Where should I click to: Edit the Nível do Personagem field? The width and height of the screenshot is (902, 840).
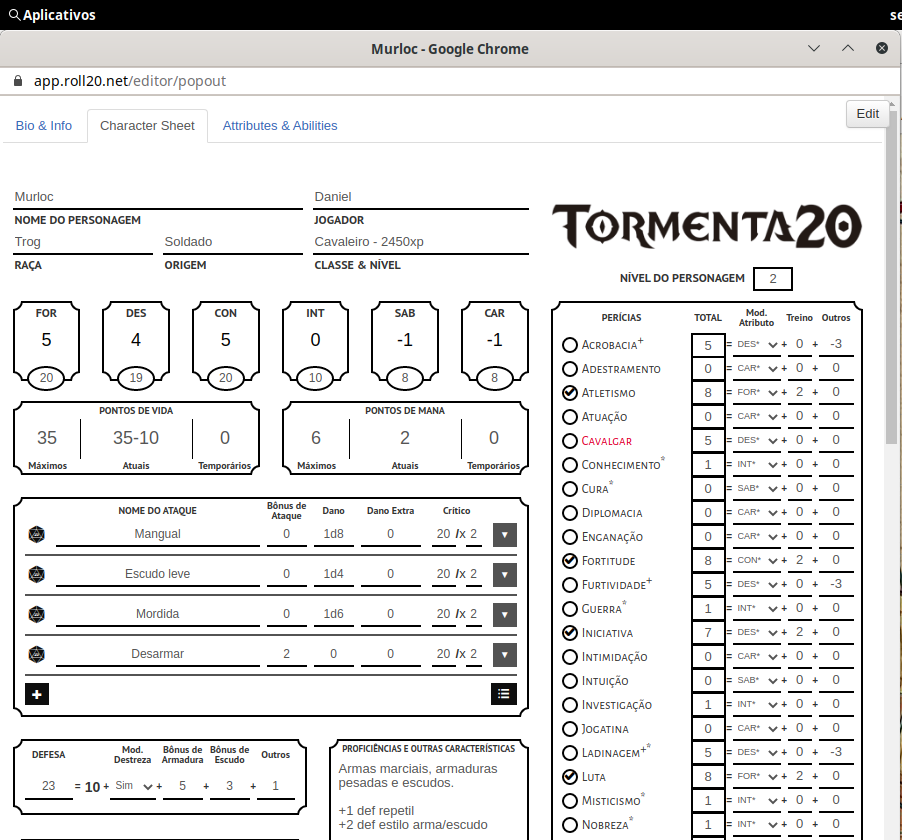coord(772,279)
